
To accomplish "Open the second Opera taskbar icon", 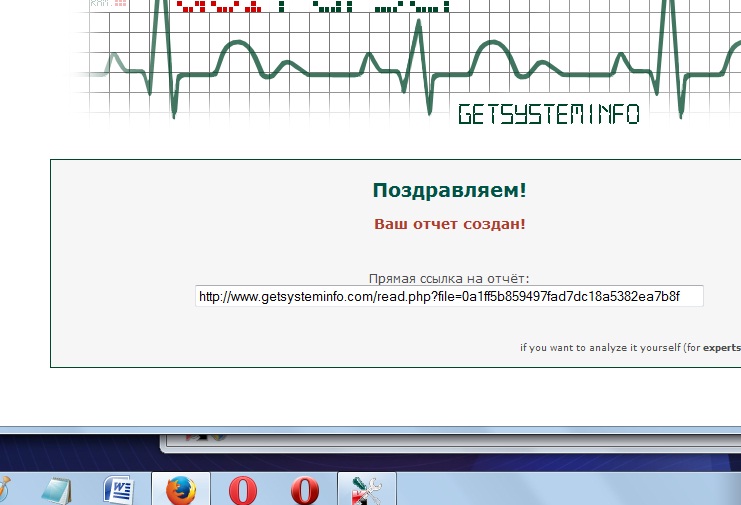I will pyautogui.click(x=305, y=490).
